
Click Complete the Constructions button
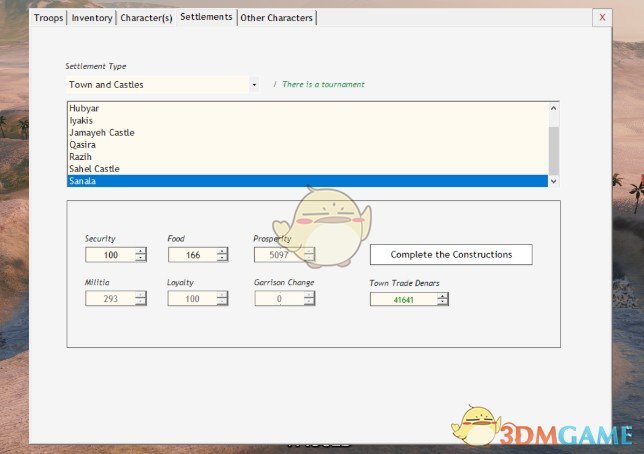(451, 255)
